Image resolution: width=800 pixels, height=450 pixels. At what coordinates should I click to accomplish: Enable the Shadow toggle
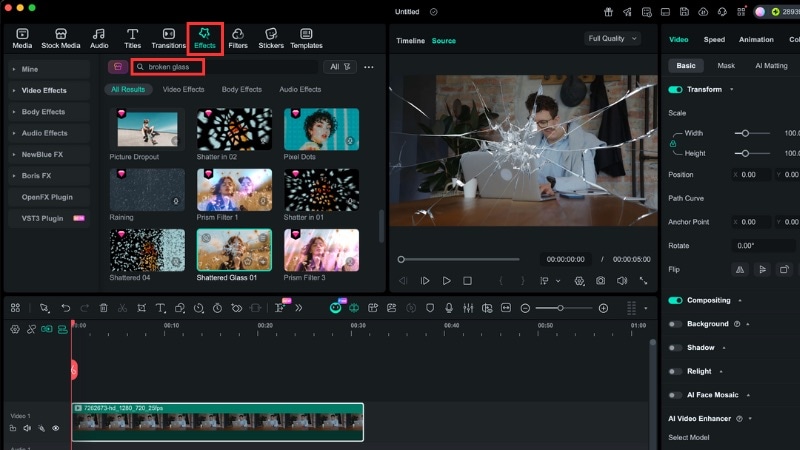click(x=675, y=347)
